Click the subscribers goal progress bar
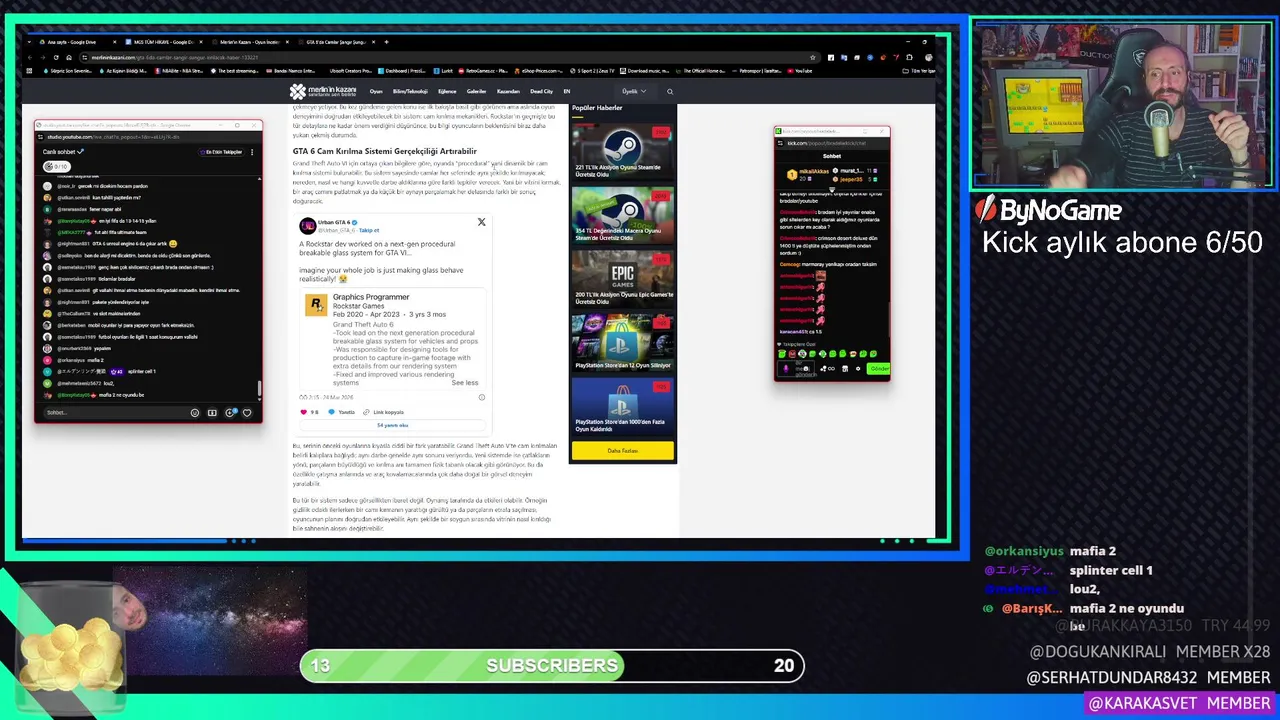This screenshot has width=1280, height=720. (x=552, y=665)
